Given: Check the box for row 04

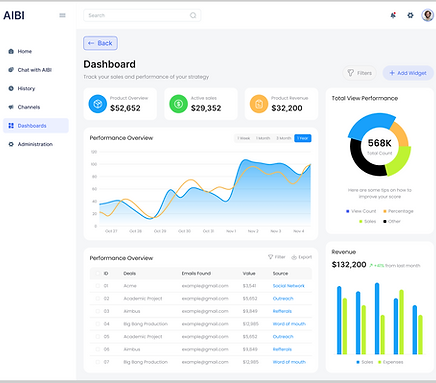Looking at the screenshot, I should pos(98,324).
